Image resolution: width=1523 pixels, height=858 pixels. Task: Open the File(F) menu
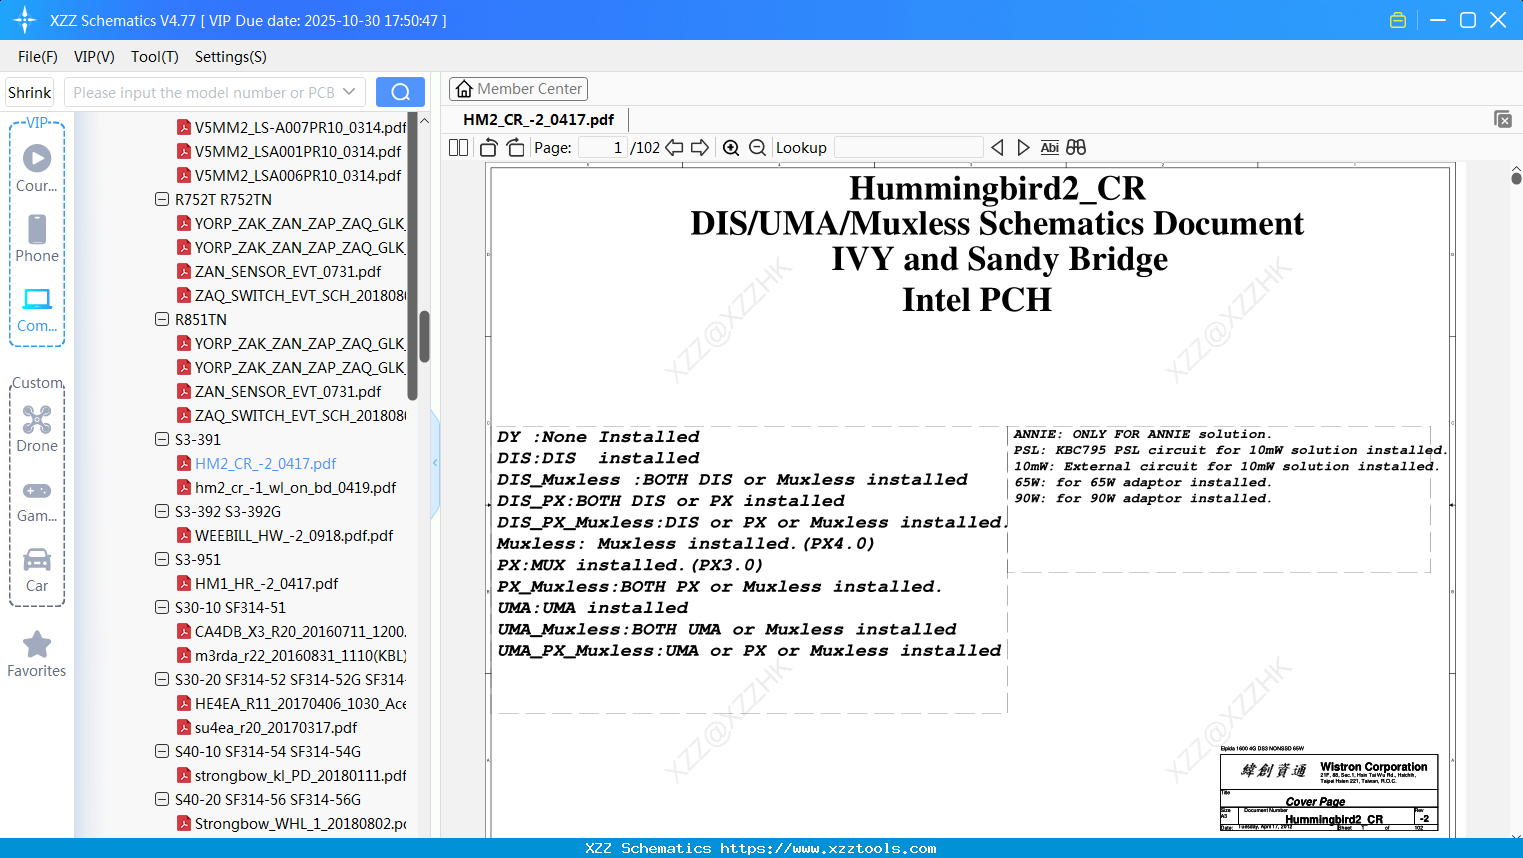point(38,57)
